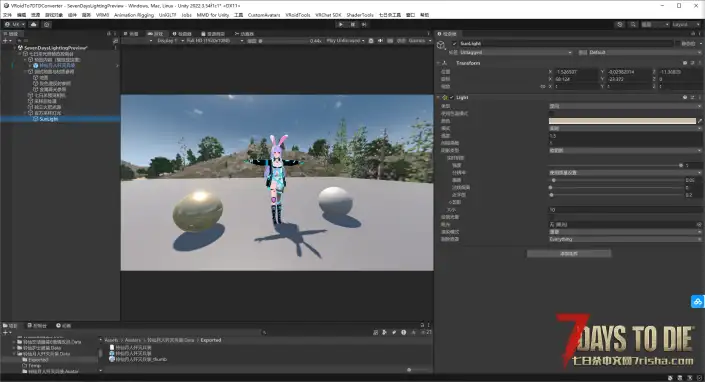Image resolution: width=705 pixels, height=382 pixels.
Task: Click the Rotation Y field
Action: pos(628,79)
